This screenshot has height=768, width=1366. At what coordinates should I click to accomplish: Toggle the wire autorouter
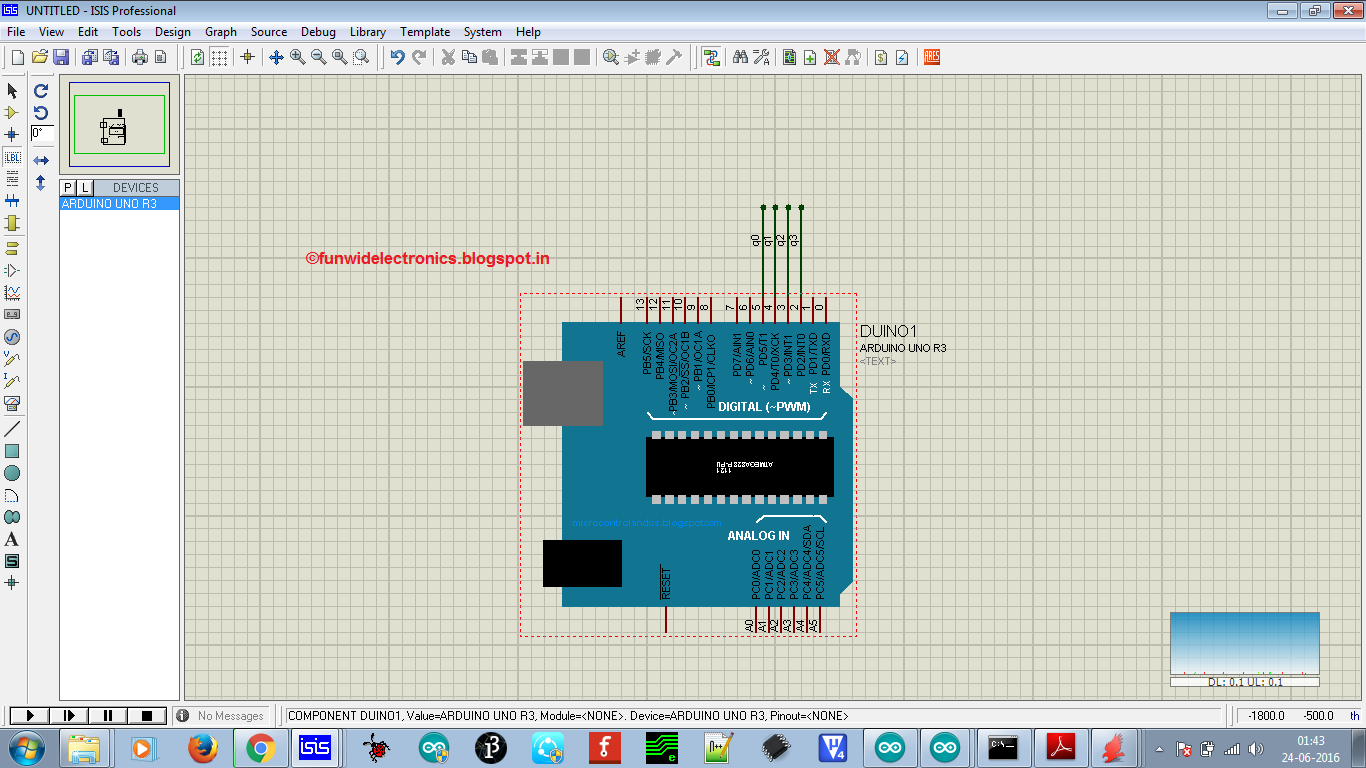[711, 58]
